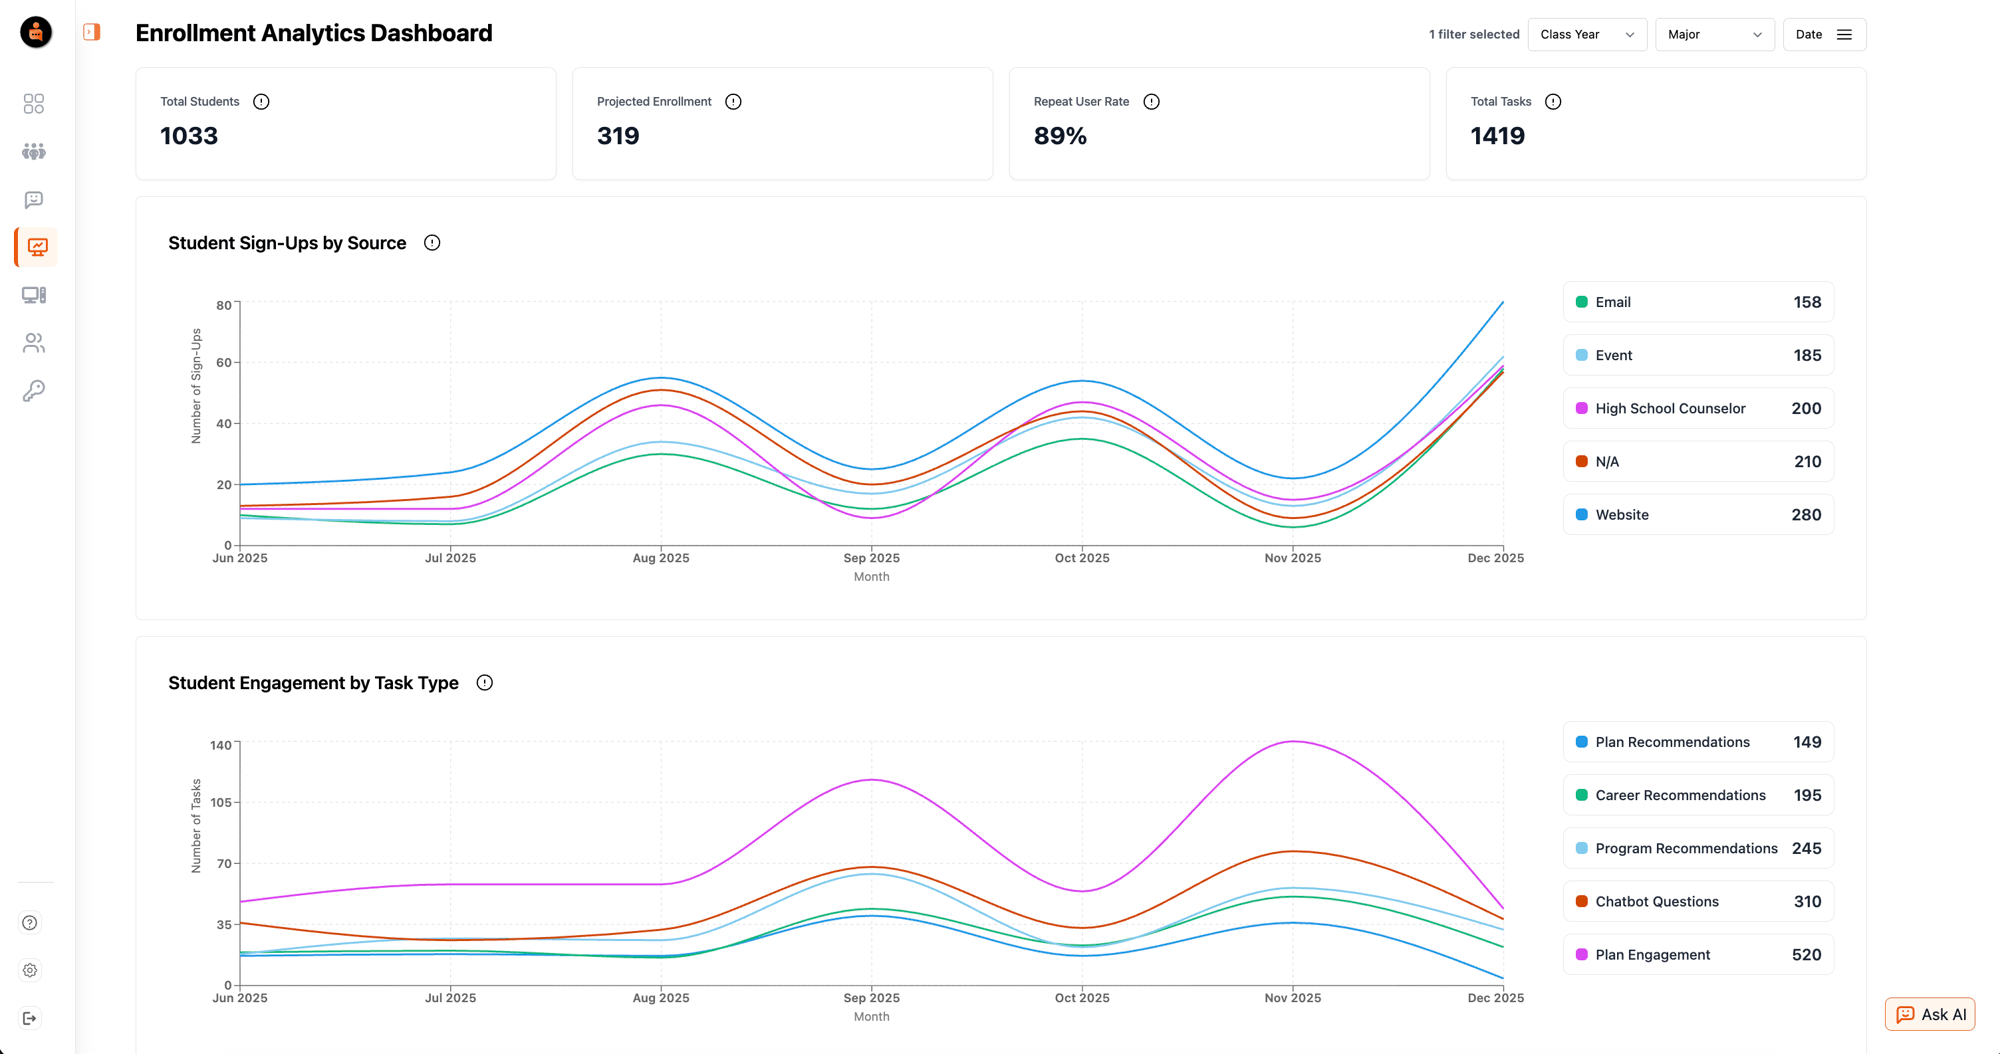
Task: Click the API key icon in sidebar
Action: tap(34, 390)
